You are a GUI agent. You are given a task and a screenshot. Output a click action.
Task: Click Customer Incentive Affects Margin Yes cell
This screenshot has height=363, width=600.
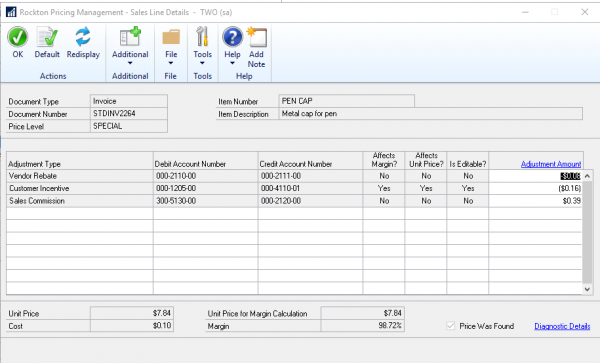pos(384,188)
